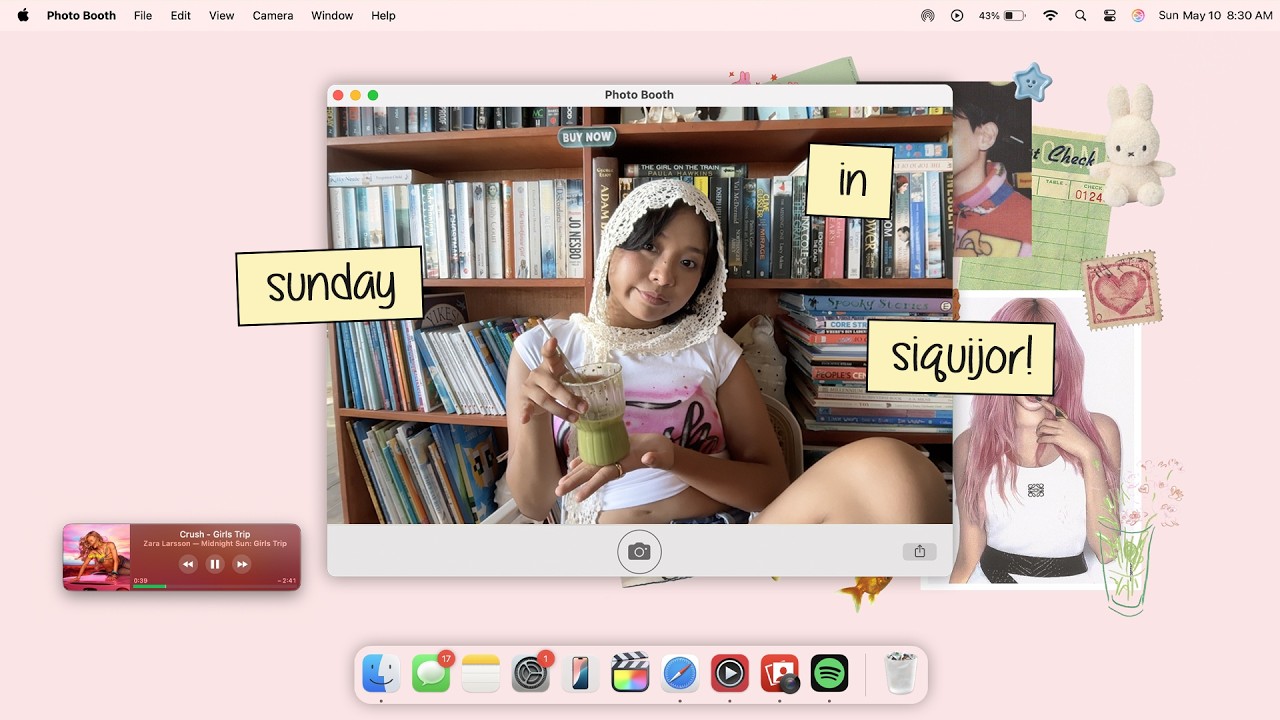Open the Help menu
Screen dimensions: 1280x720
click(383, 15)
